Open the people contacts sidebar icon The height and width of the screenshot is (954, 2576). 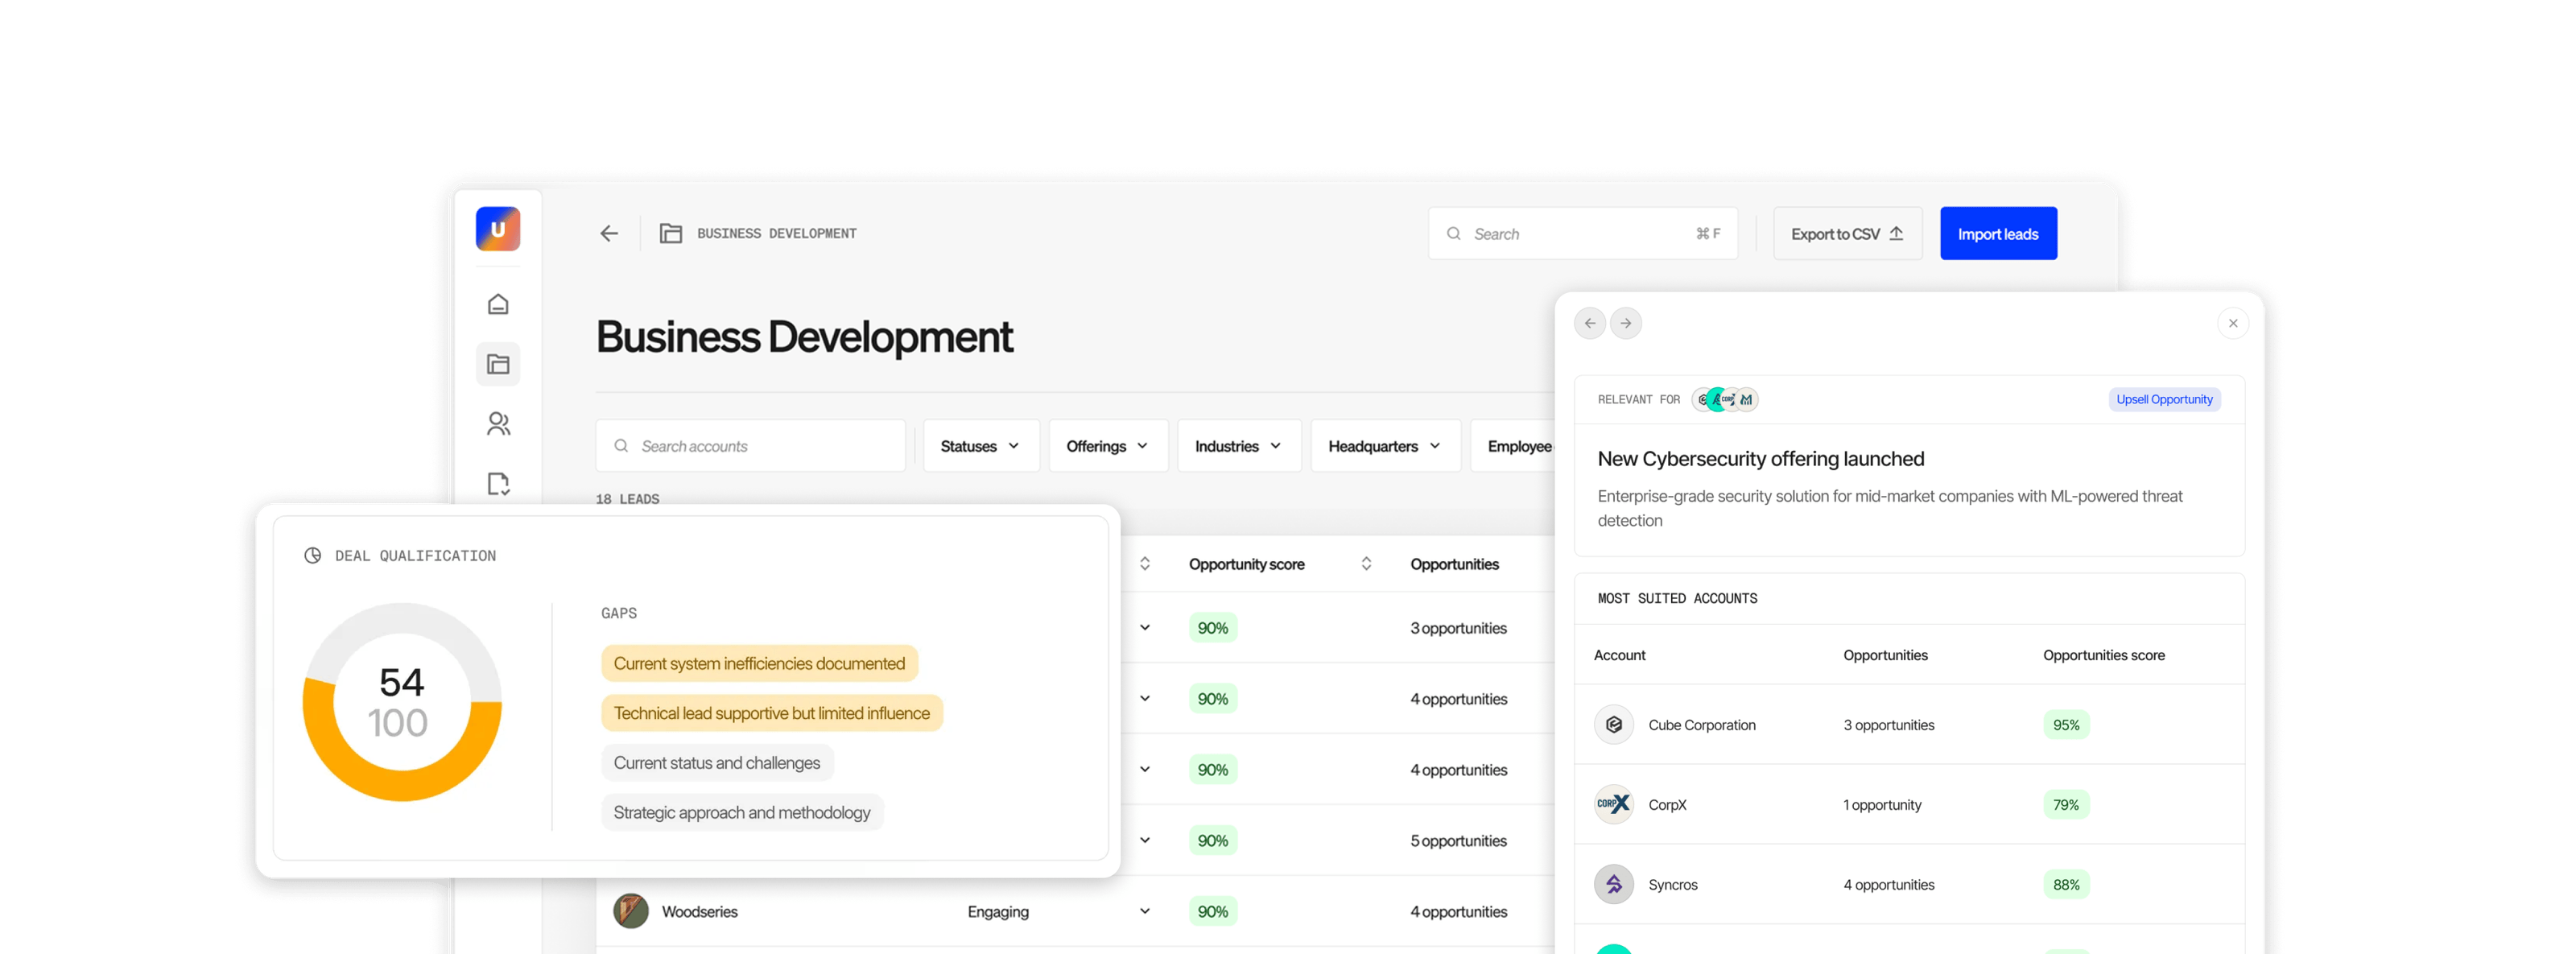[498, 424]
